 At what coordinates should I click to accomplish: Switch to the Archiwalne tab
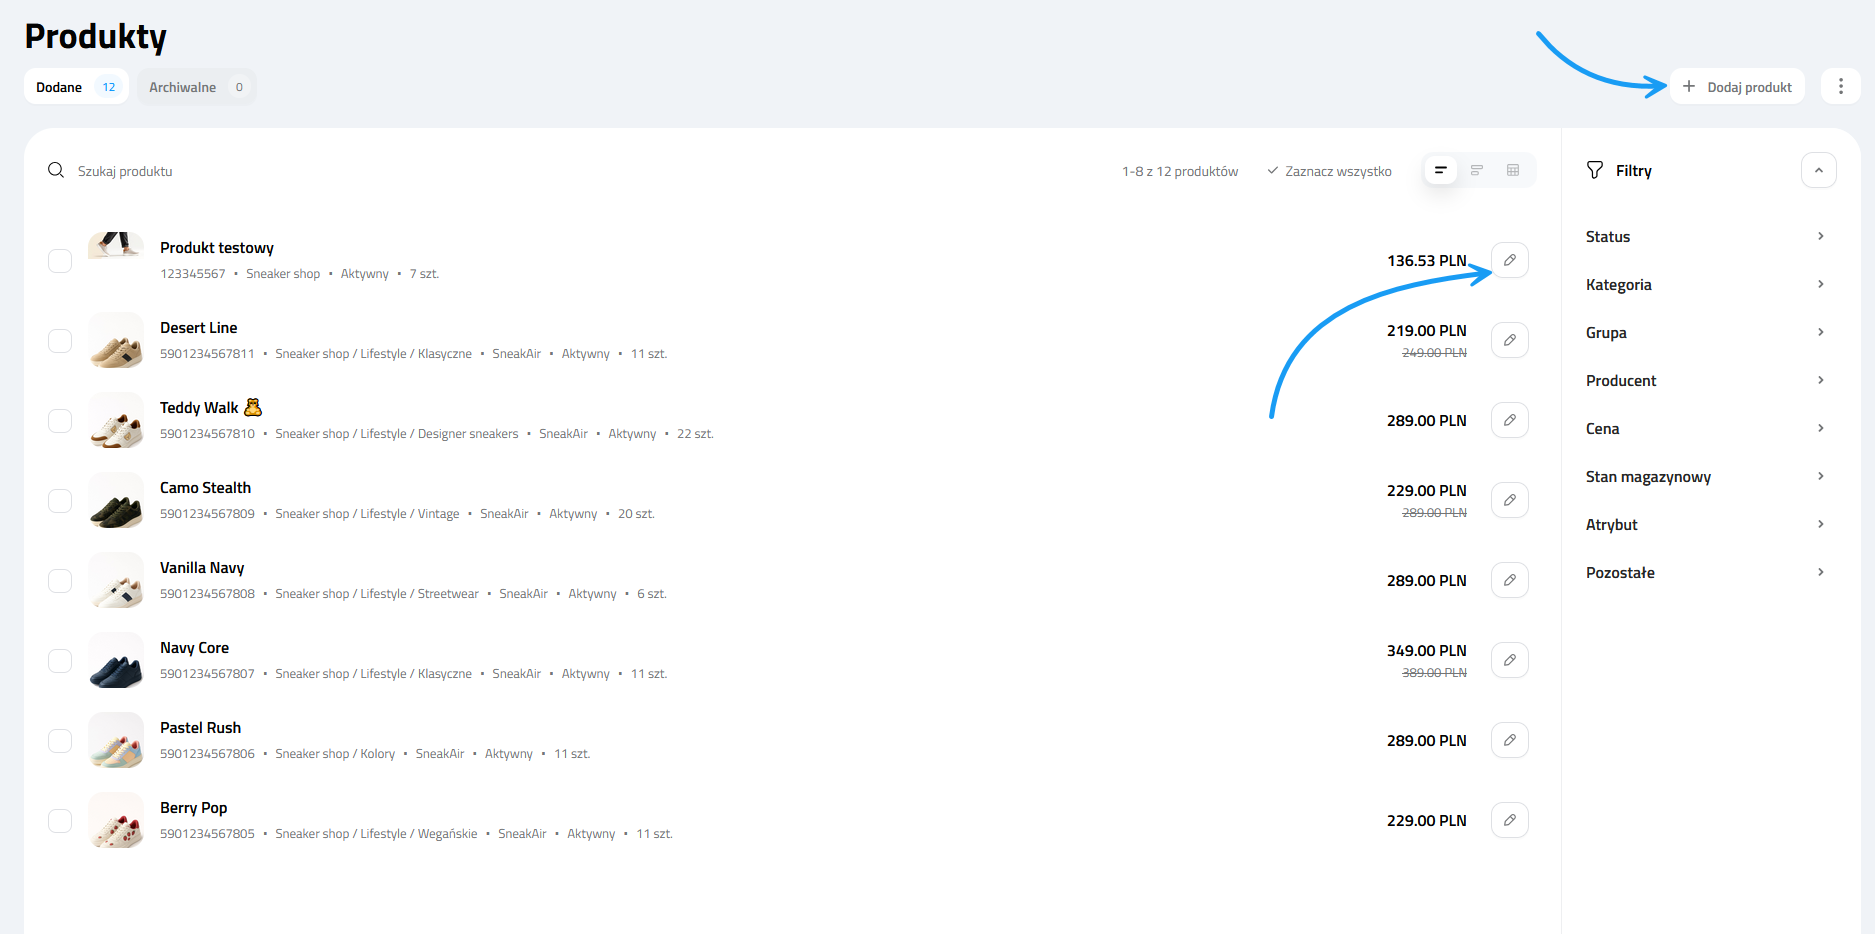click(196, 86)
